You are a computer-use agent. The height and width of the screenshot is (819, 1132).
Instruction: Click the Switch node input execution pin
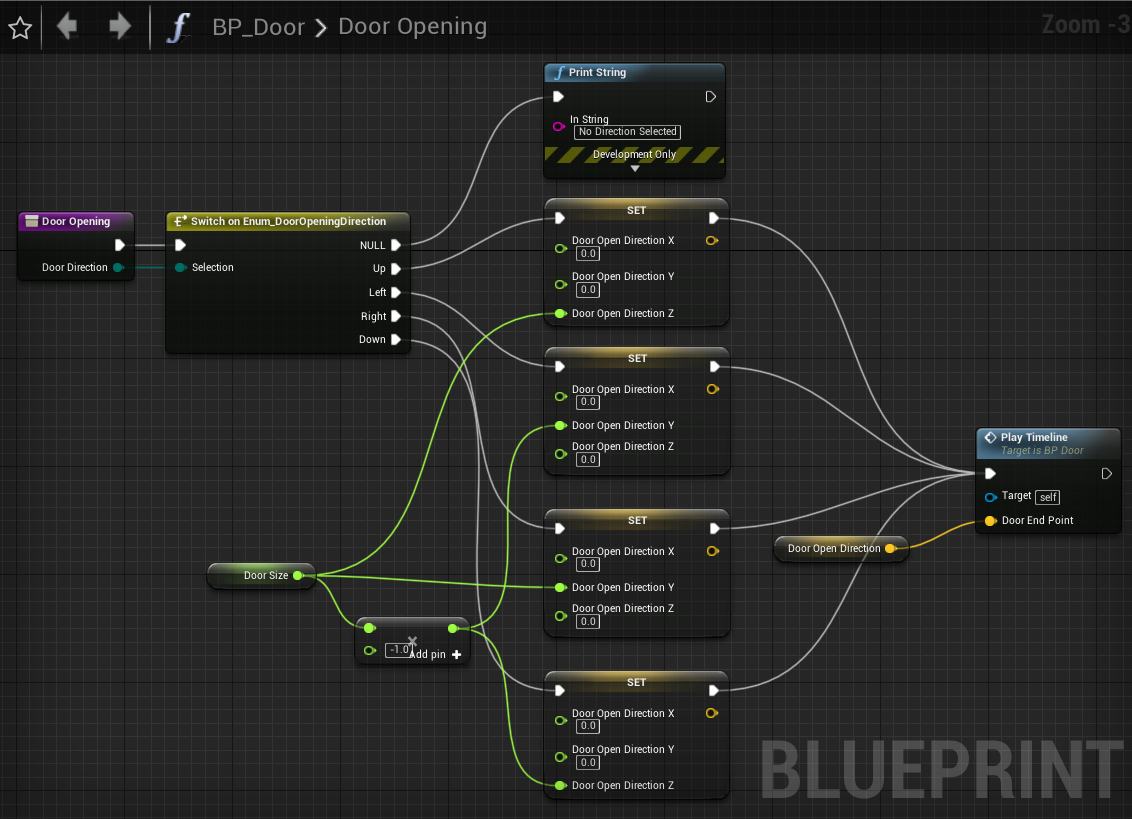[x=180, y=245]
